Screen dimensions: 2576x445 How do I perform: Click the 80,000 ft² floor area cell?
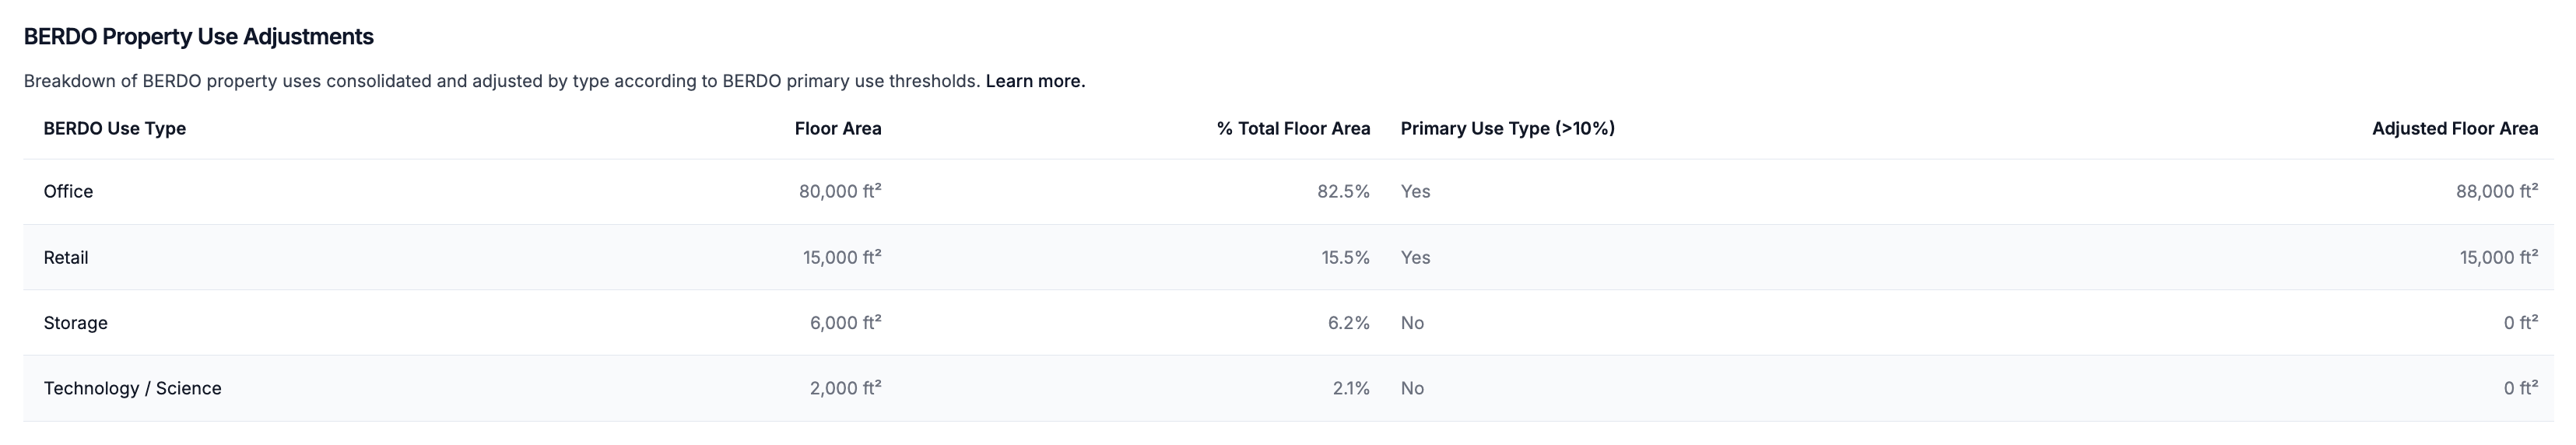(839, 191)
